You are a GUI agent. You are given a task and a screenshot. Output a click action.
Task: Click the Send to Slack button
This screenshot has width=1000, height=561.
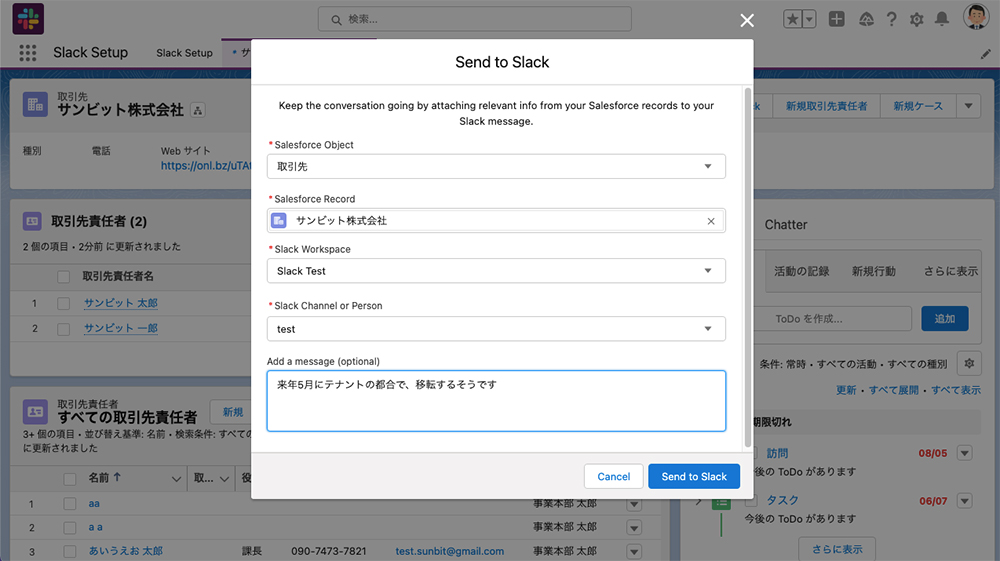694,476
